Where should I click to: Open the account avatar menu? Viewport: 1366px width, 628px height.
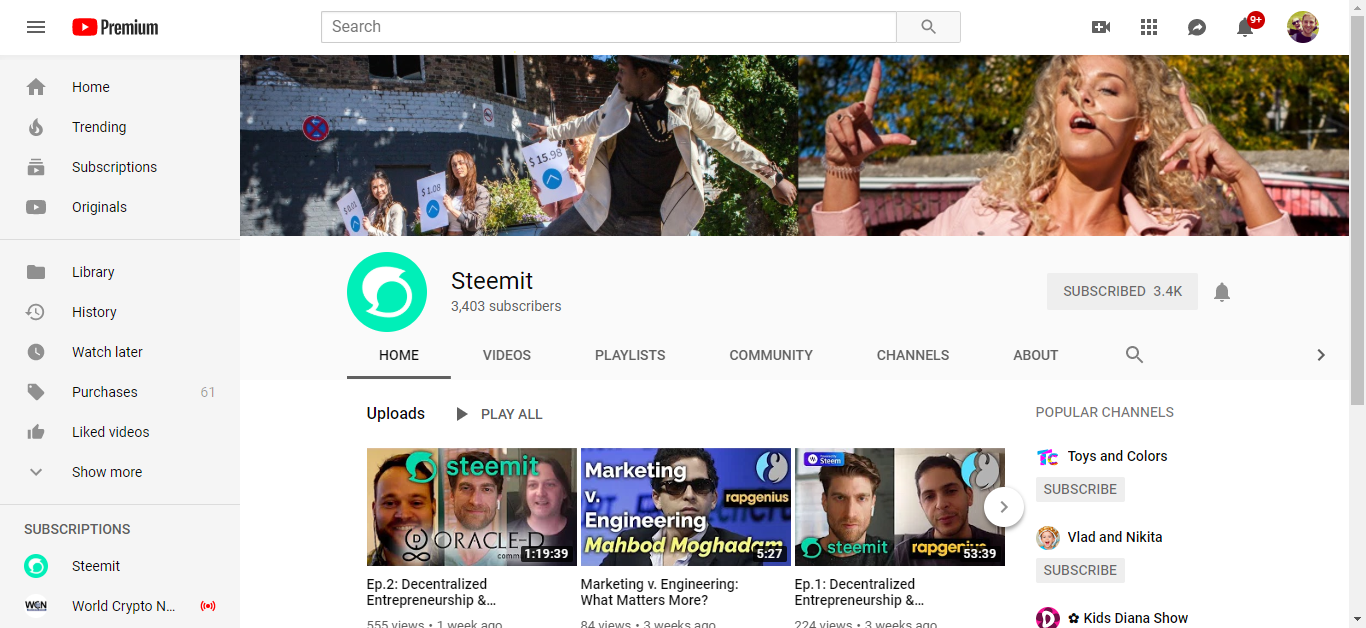pos(1303,27)
